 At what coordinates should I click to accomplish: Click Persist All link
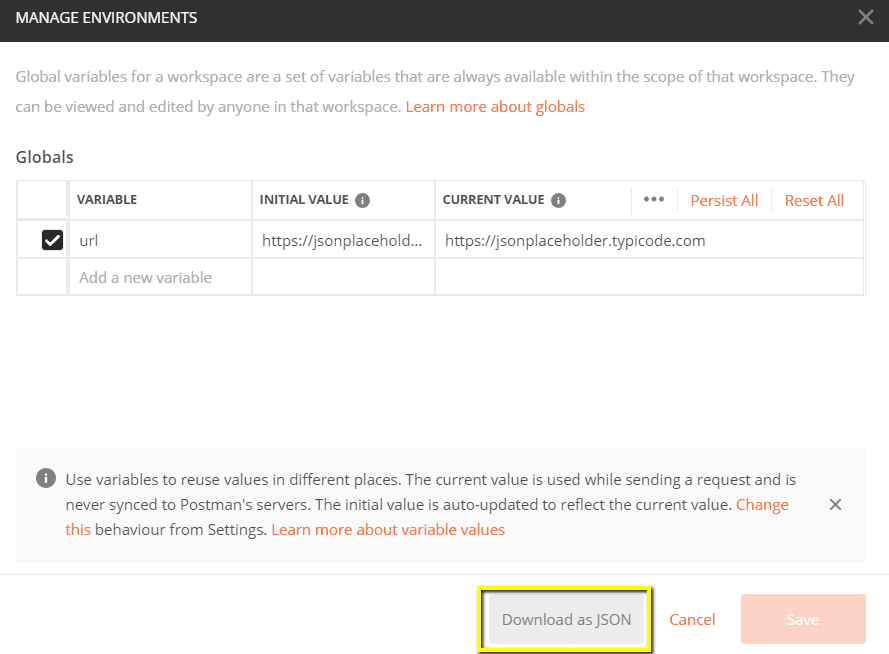click(724, 200)
